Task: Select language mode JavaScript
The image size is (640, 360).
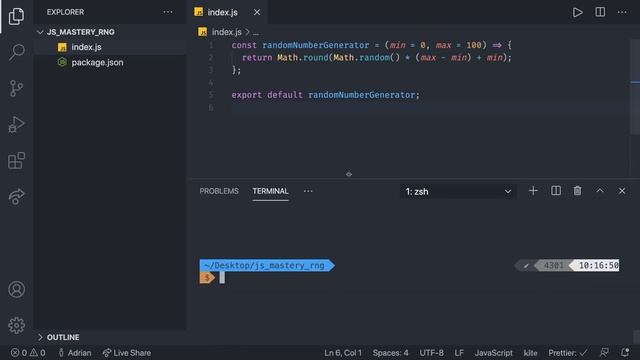Action: point(493,353)
